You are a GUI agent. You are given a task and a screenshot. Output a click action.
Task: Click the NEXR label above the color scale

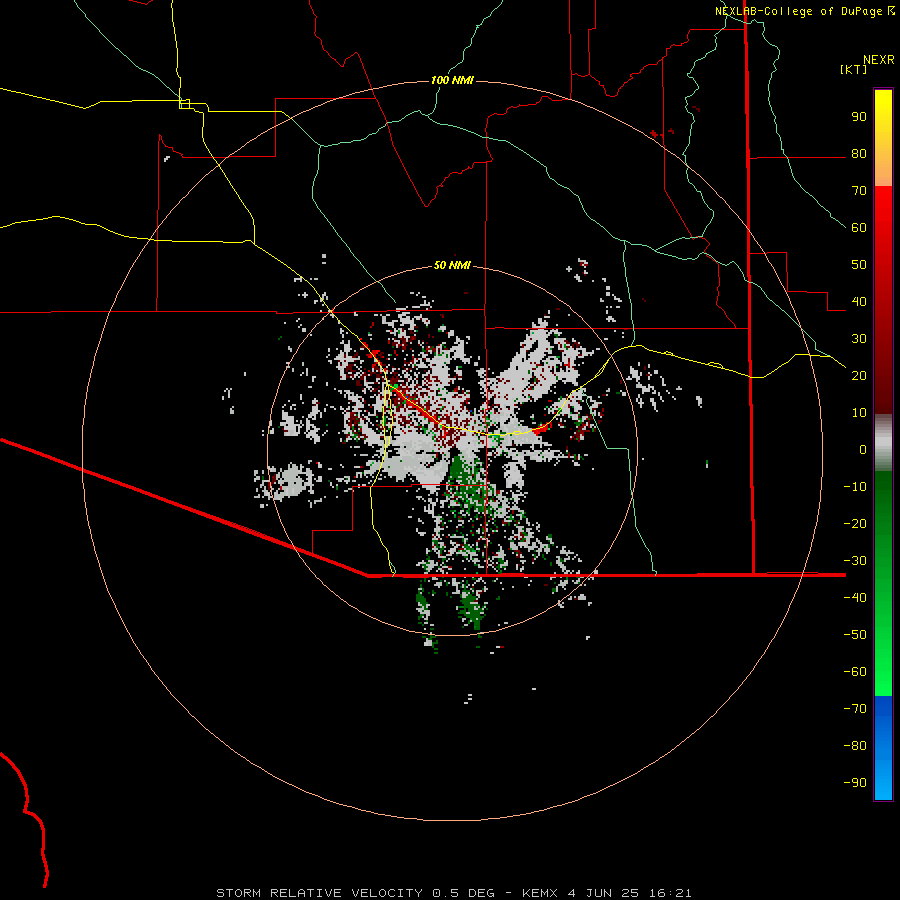click(x=878, y=60)
